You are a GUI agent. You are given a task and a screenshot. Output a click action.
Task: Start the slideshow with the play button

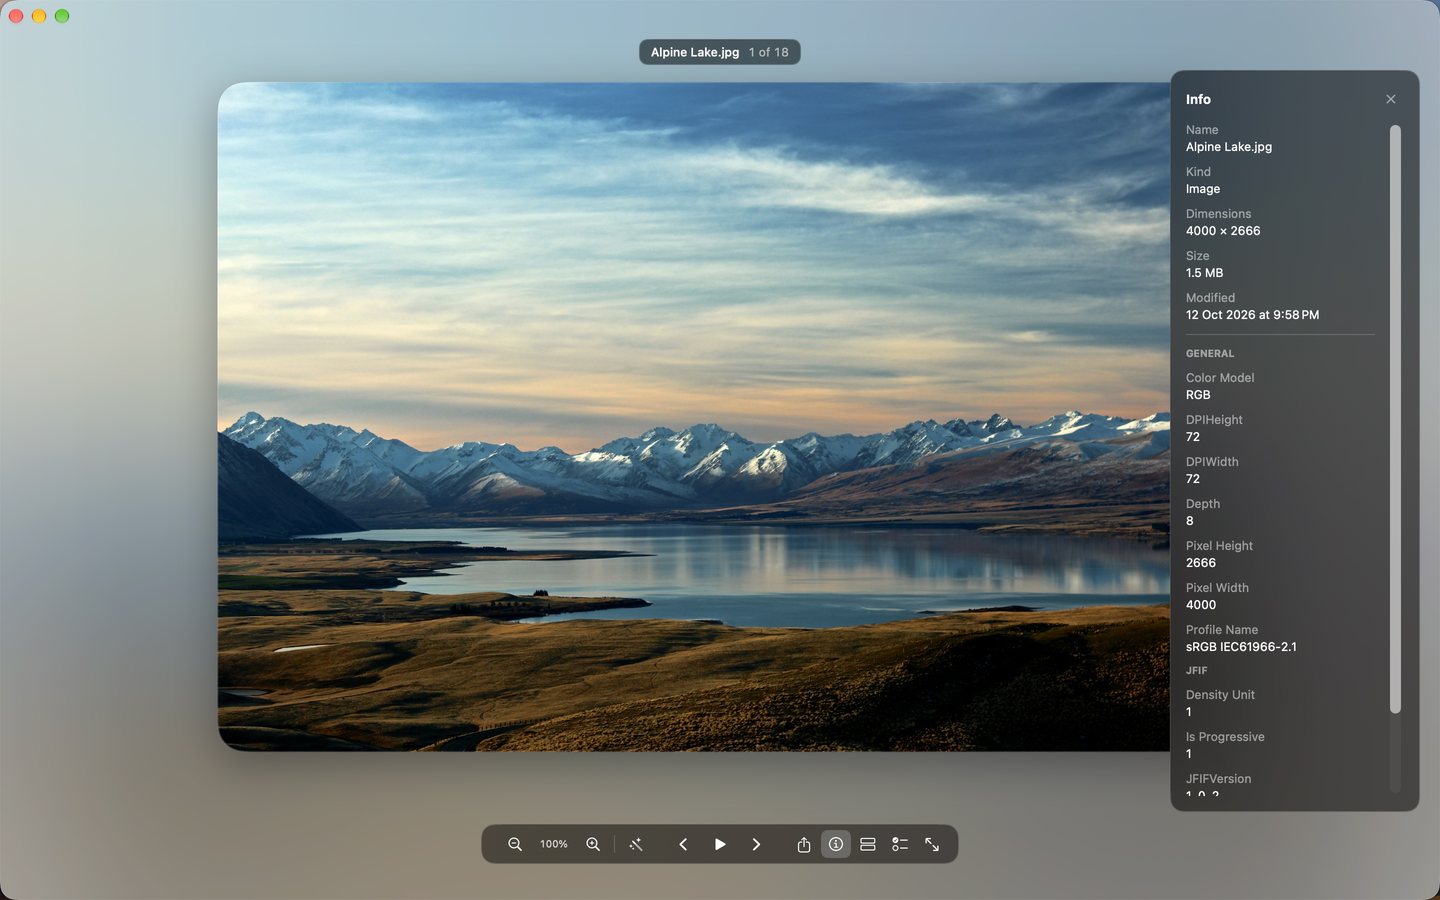720,844
